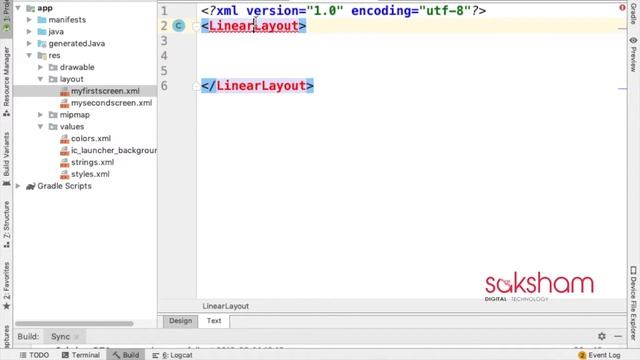Click the java folder icon
Screen dimensions: 640x360
(x=42, y=31)
